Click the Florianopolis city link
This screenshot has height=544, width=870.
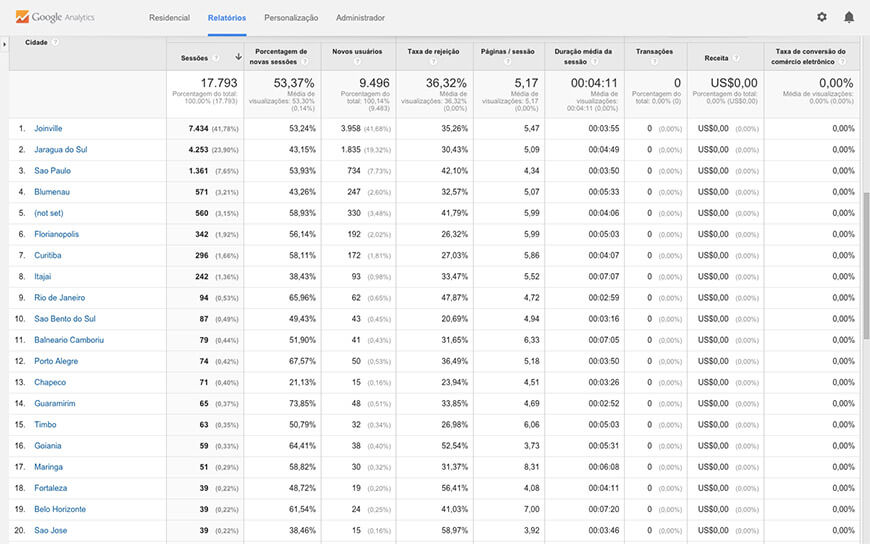[x=56, y=234]
